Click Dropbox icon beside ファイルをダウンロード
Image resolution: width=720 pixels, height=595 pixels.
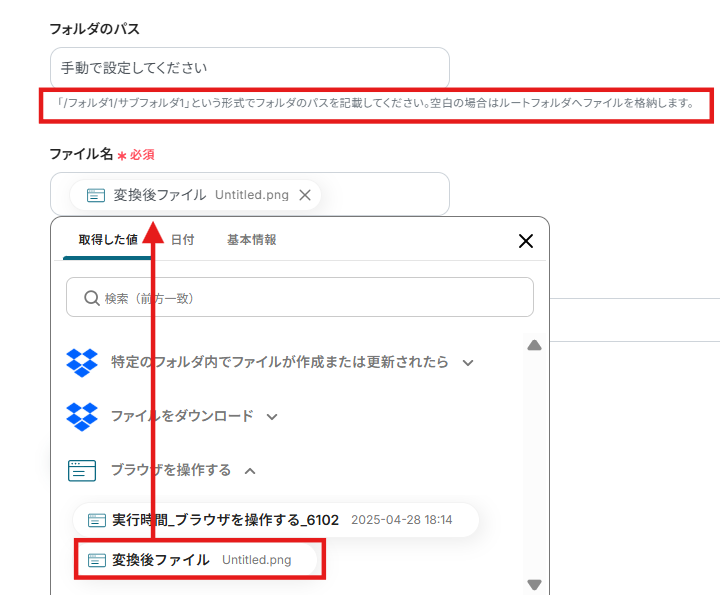pyautogui.click(x=82, y=417)
